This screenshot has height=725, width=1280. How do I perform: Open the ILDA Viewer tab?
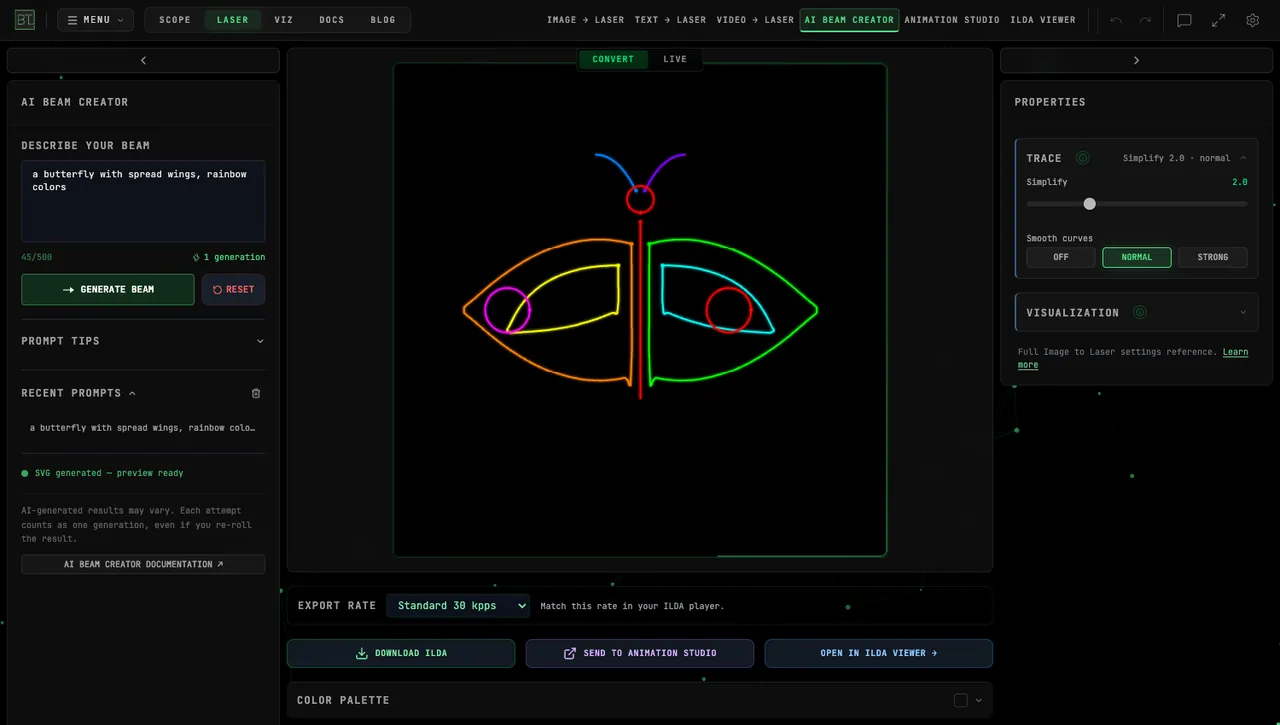[x=1043, y=20]
